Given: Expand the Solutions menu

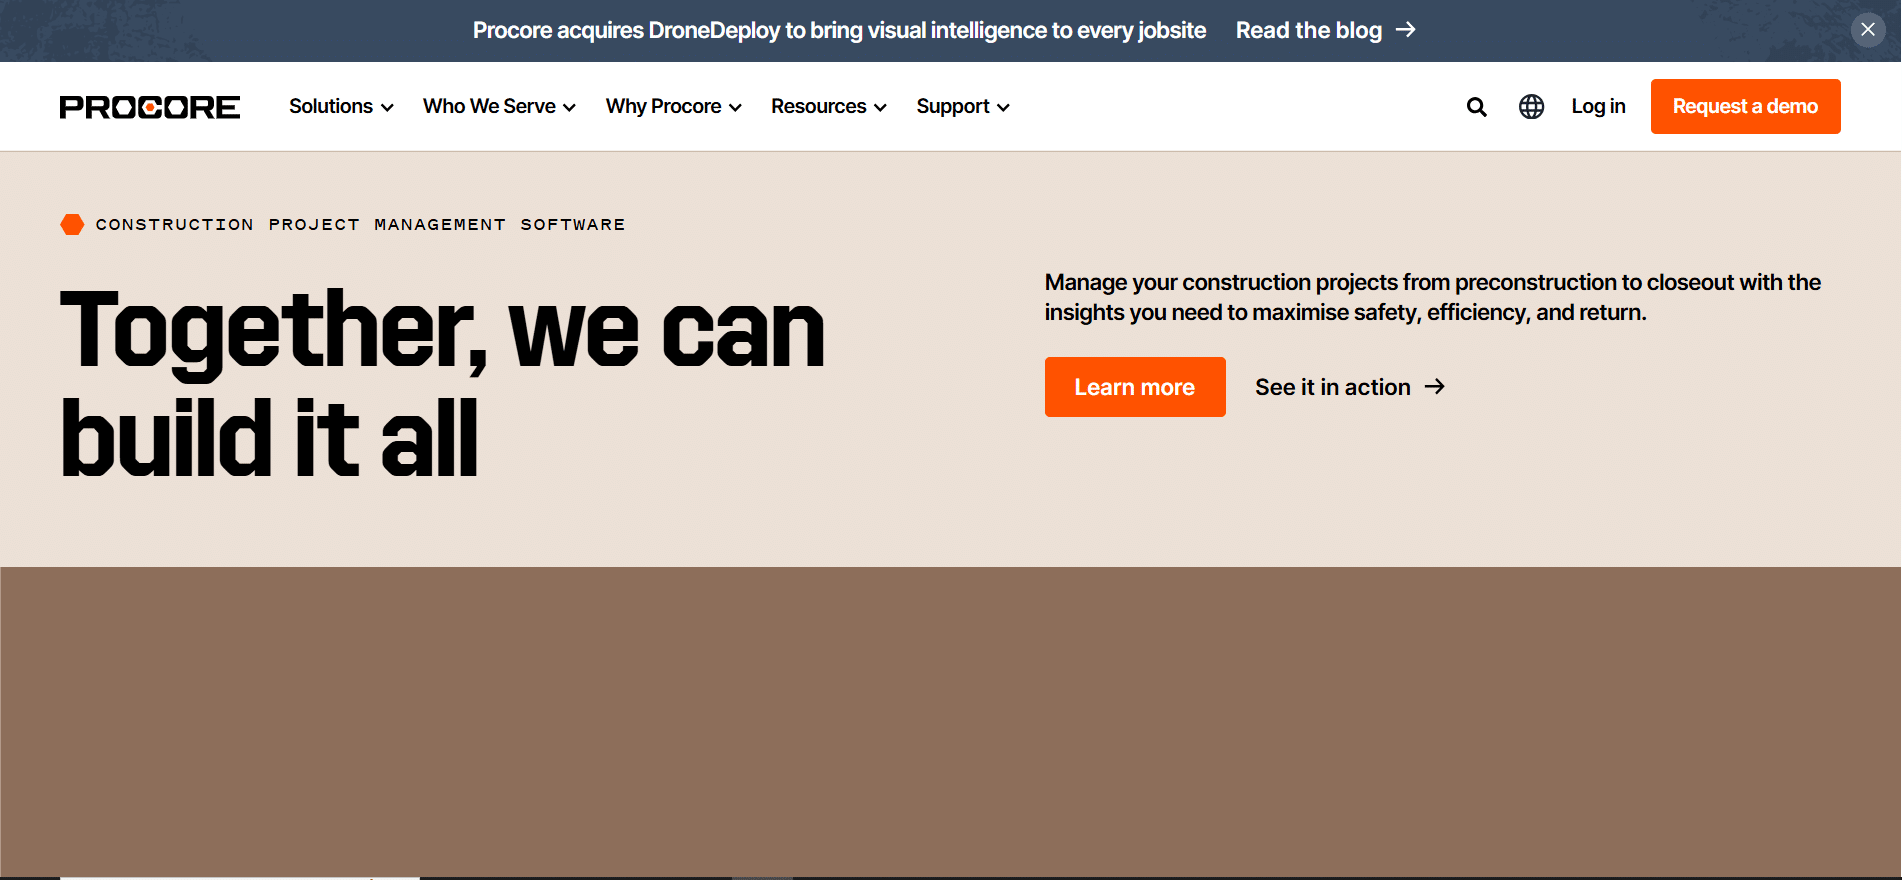Looking at the screenshot, I should click(341, 106).
